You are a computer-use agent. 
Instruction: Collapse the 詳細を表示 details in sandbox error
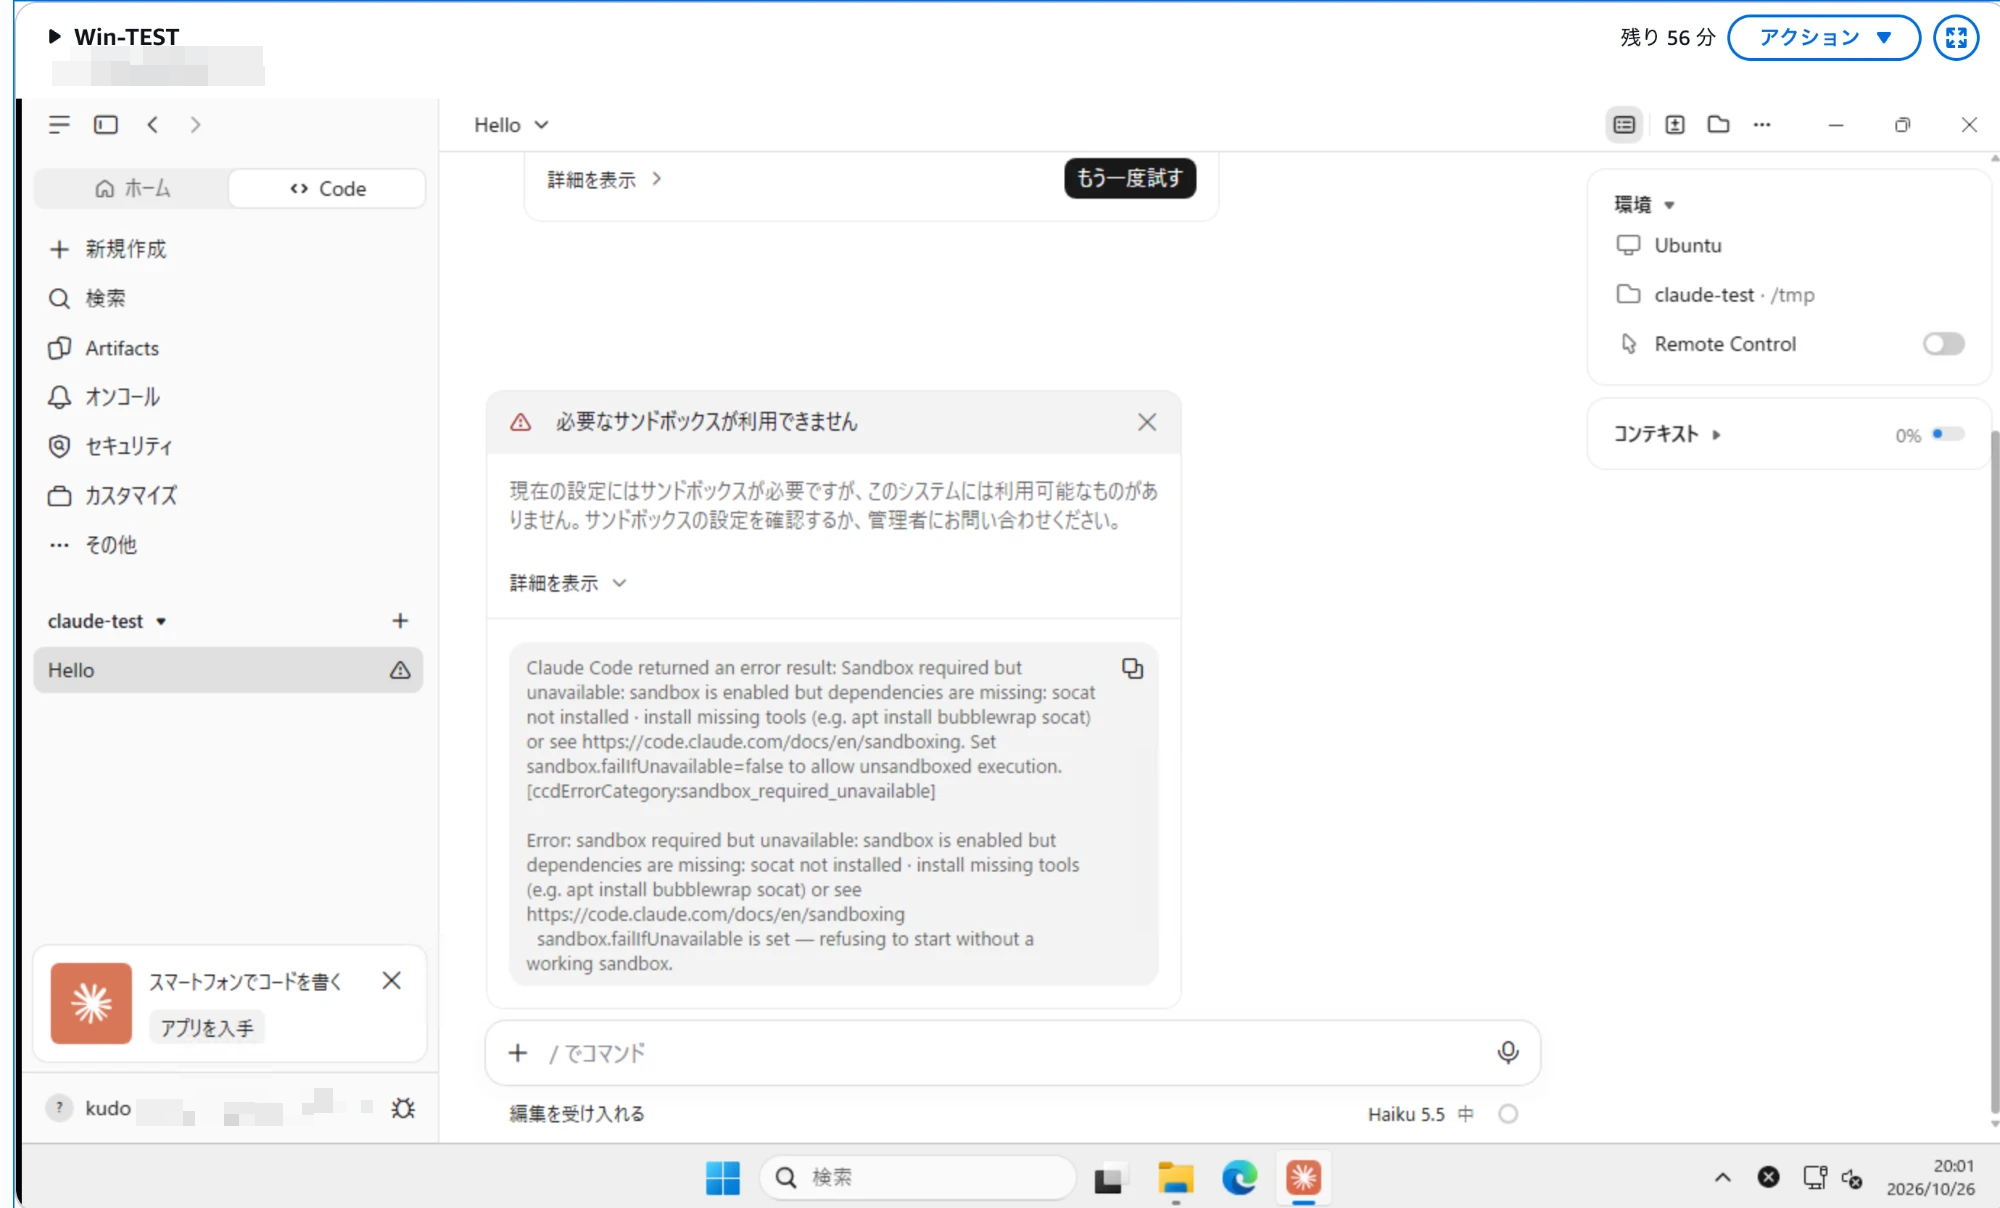(x=568, y=583)
